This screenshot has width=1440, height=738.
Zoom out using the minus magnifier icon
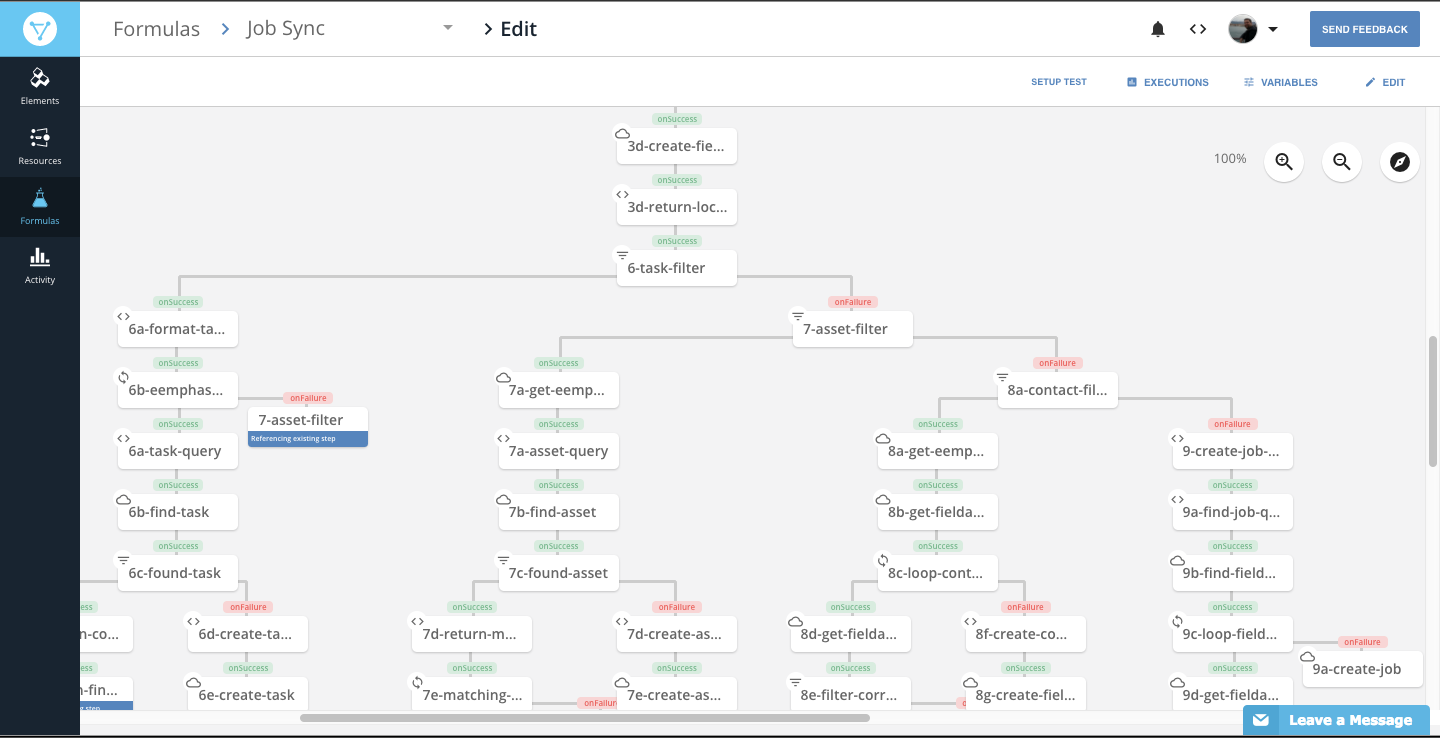point(1341,161)
